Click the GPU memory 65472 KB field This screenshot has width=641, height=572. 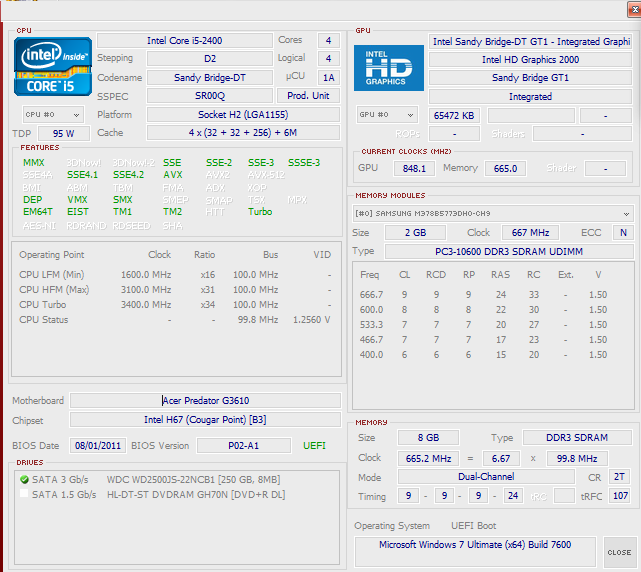(x=454, y=116)
